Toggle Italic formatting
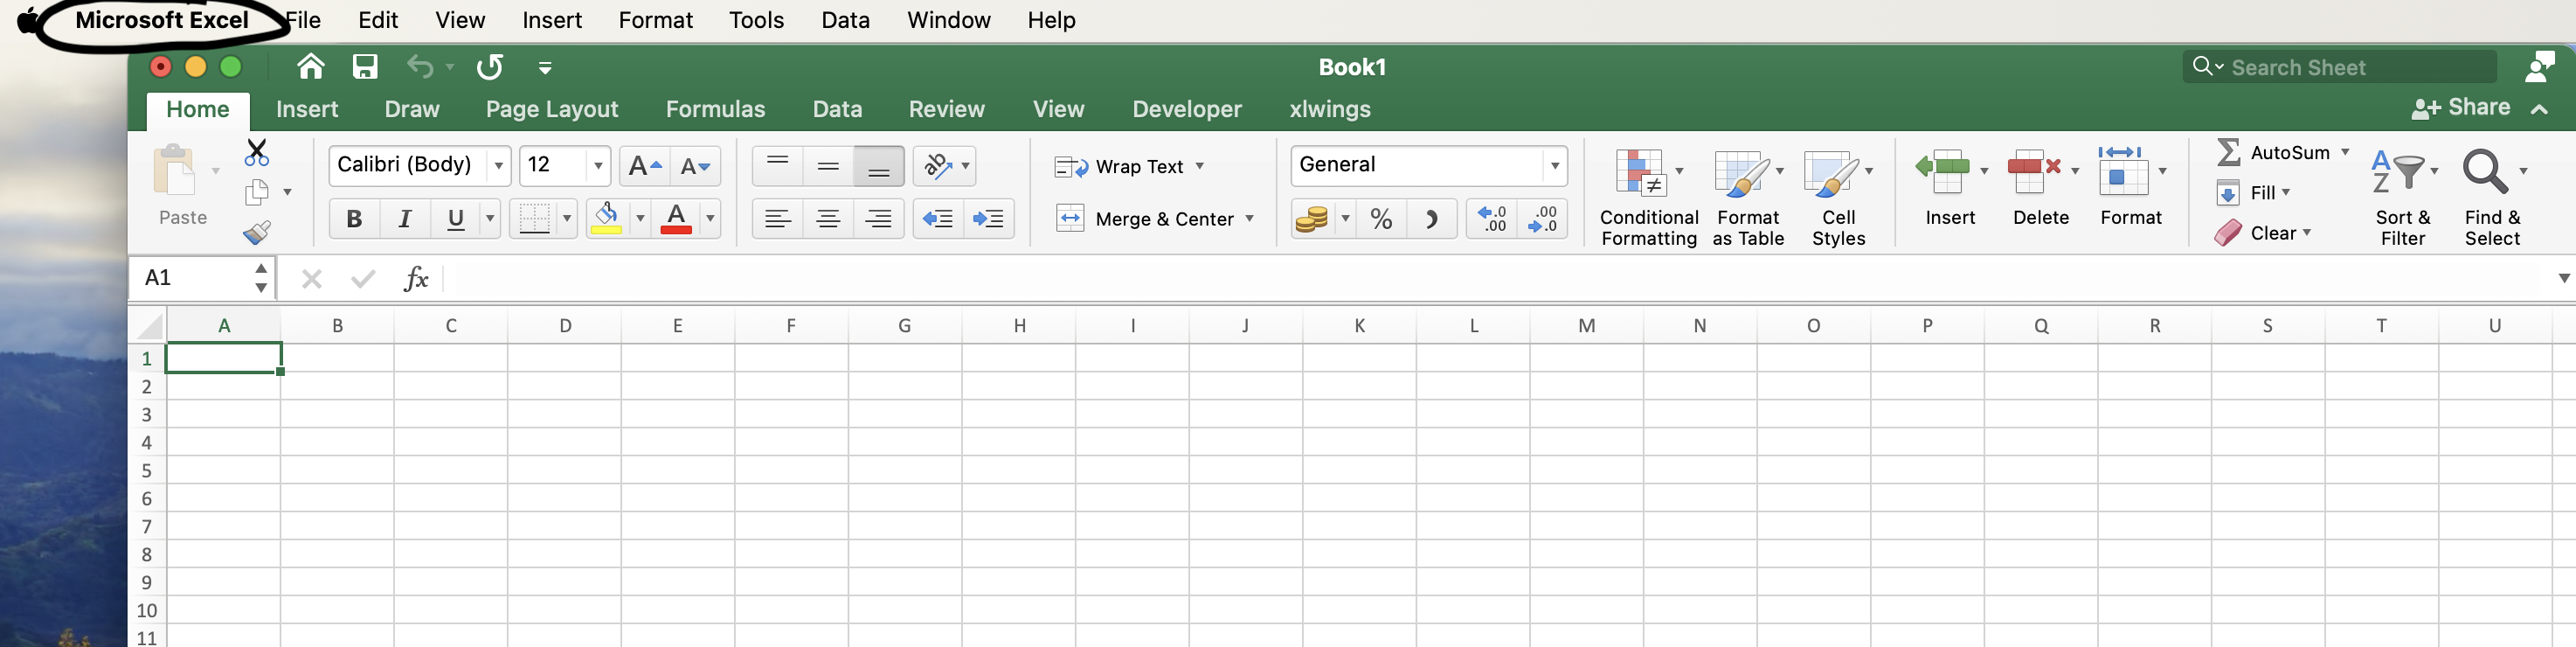 point(405,219)
